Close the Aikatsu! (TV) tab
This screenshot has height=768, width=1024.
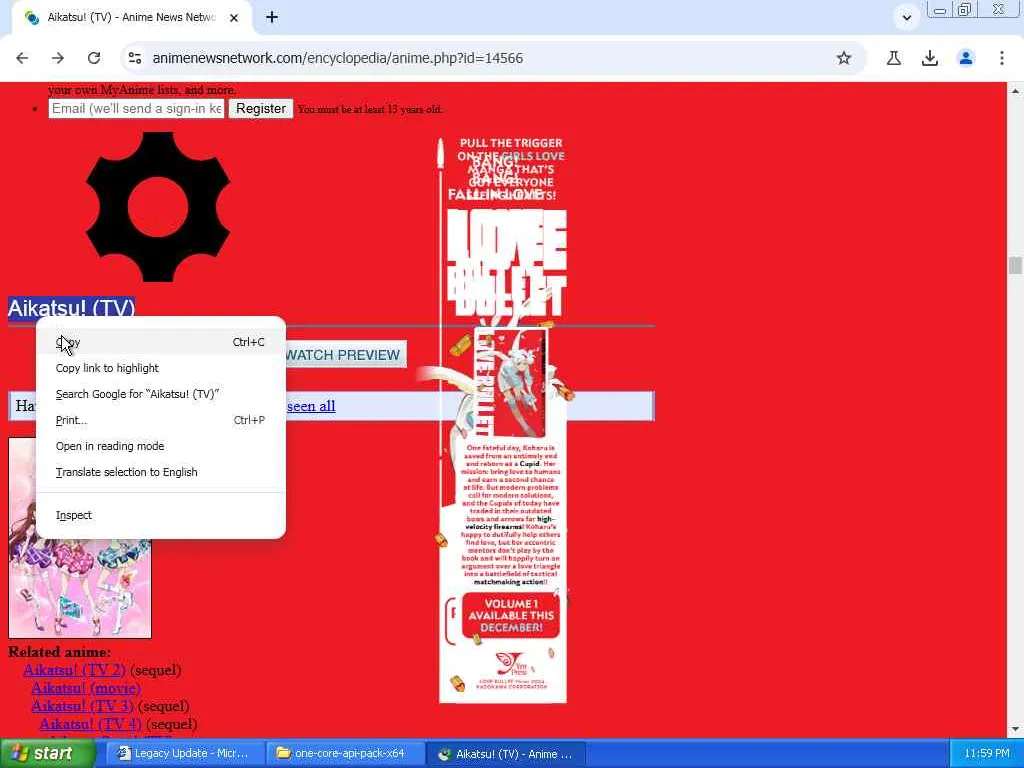pyautogui.click(x=234, y=18)
